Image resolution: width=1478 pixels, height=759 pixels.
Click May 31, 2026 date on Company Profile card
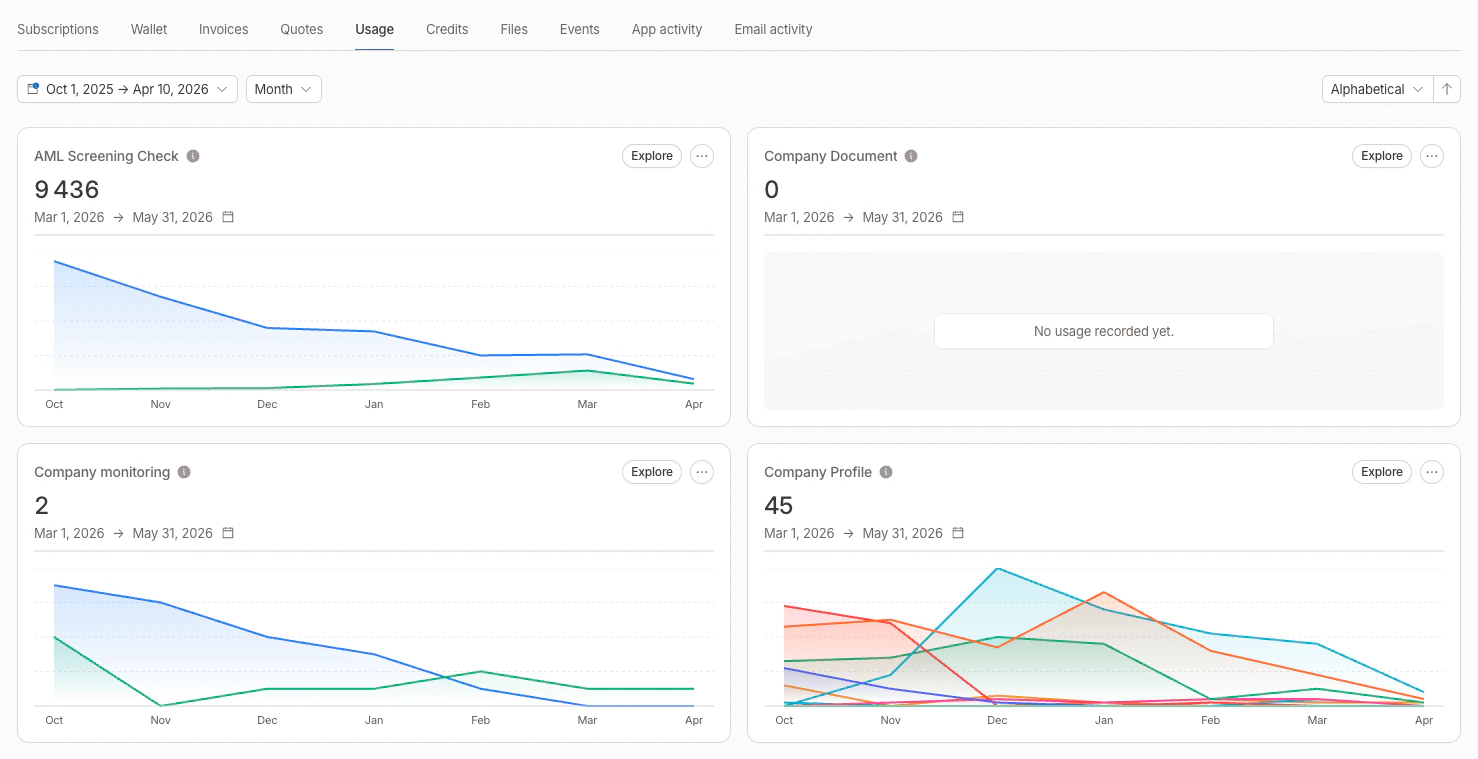click(903, 533)
